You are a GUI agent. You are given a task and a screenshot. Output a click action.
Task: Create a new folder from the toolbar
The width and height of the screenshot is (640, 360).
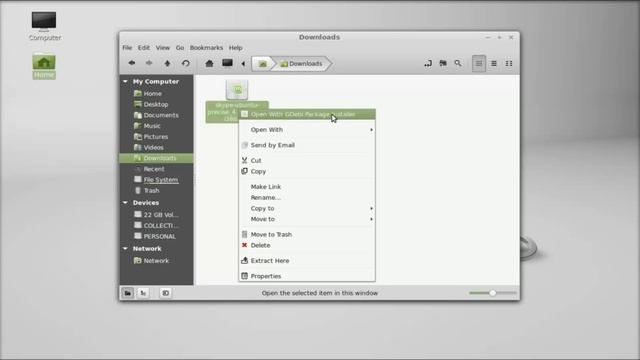tap(443, 63)
